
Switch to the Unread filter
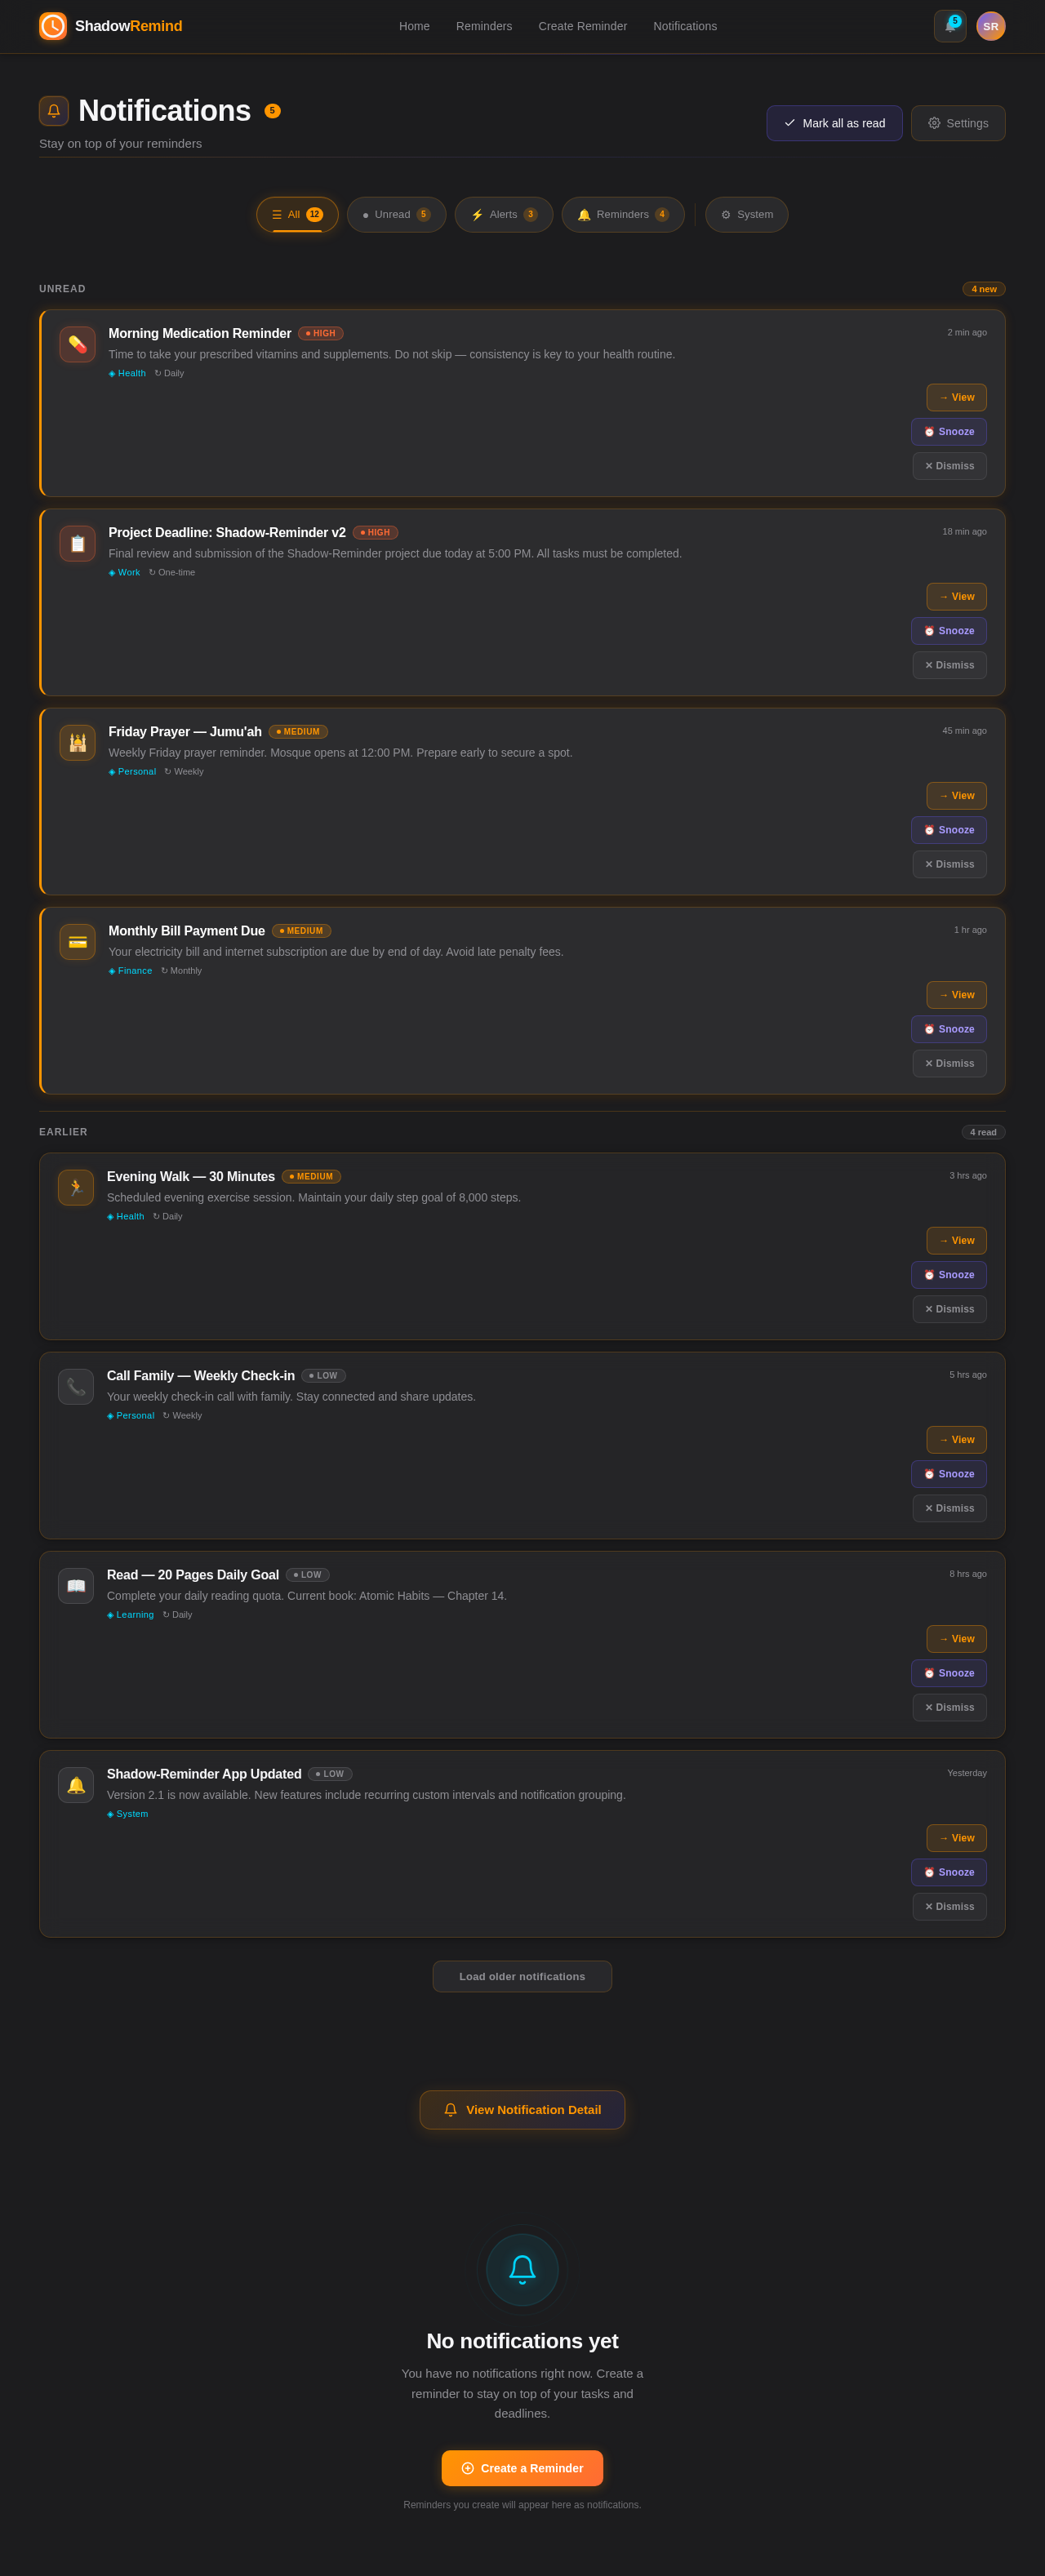396,214
